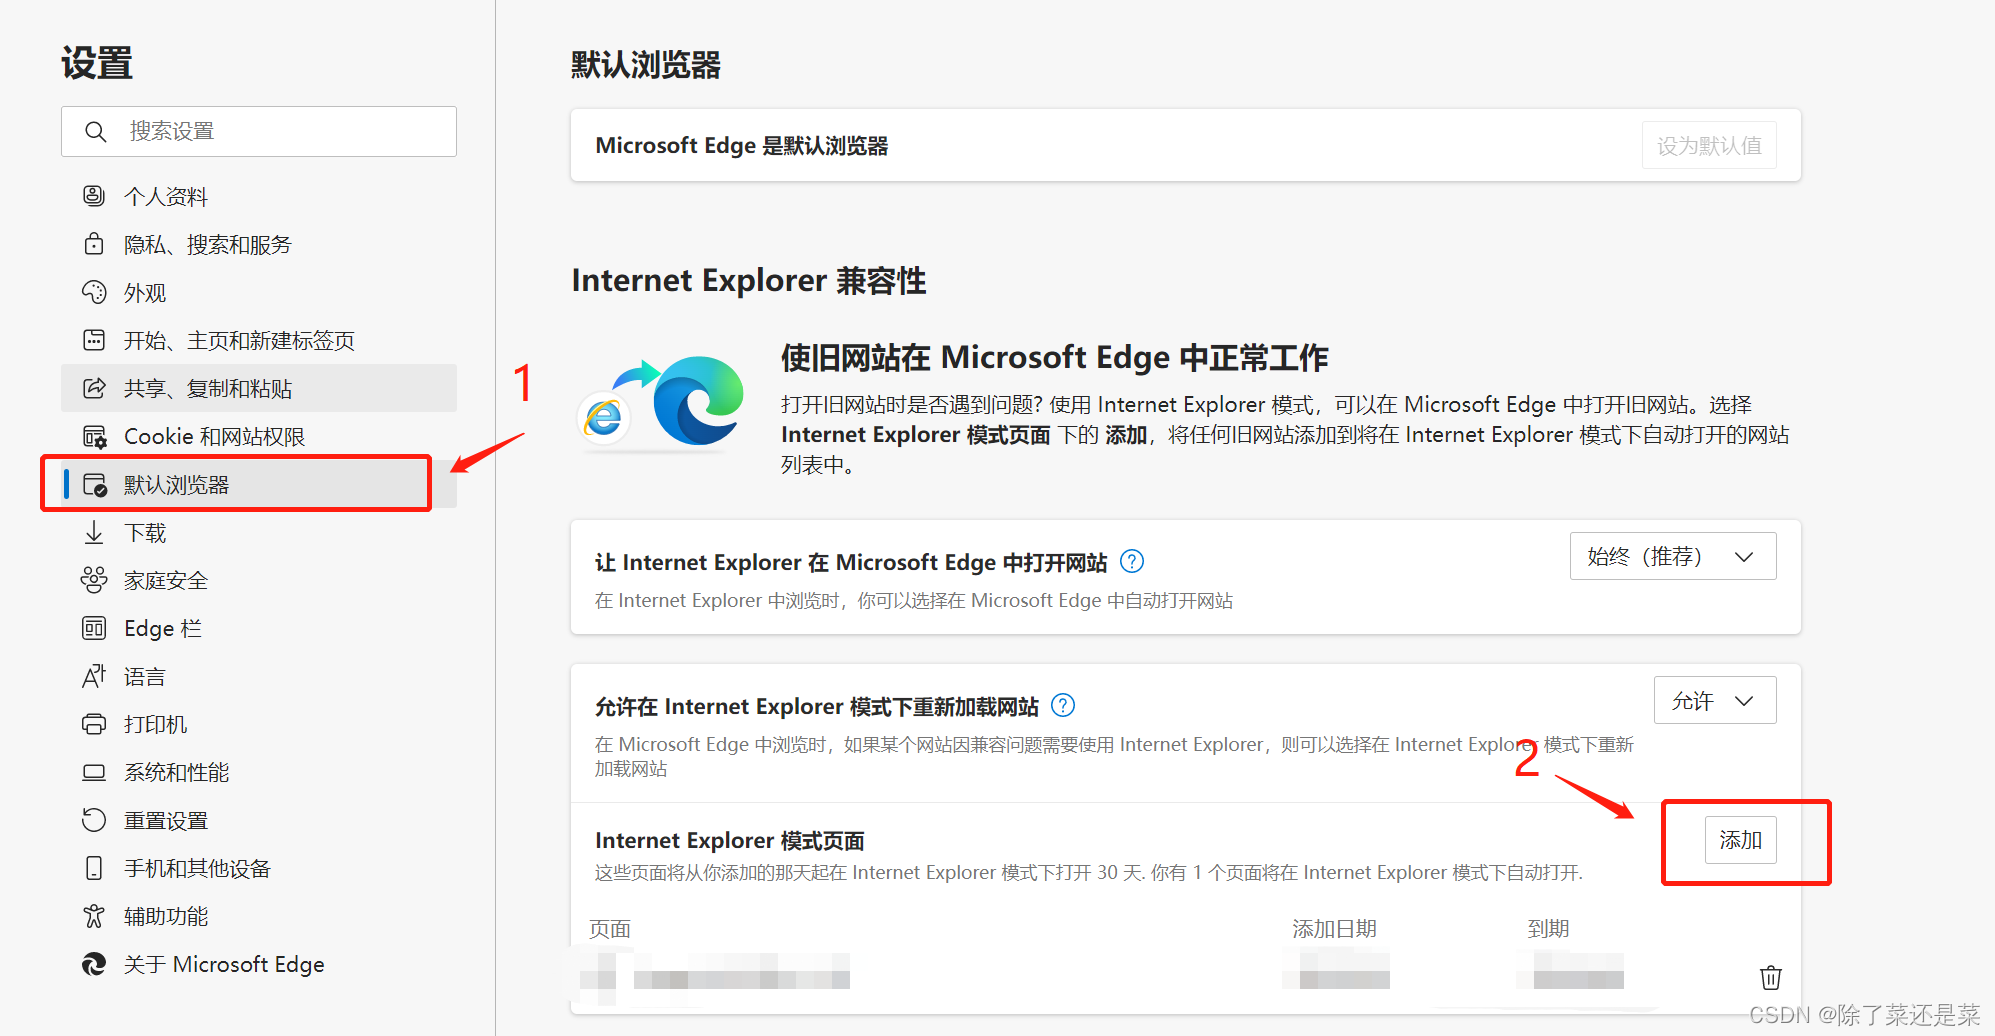Click help icon next to 让 Internet Explorer 在 Microsoft Edge 中打开网站
1995x1036 pixels.
pos(1132,562)
